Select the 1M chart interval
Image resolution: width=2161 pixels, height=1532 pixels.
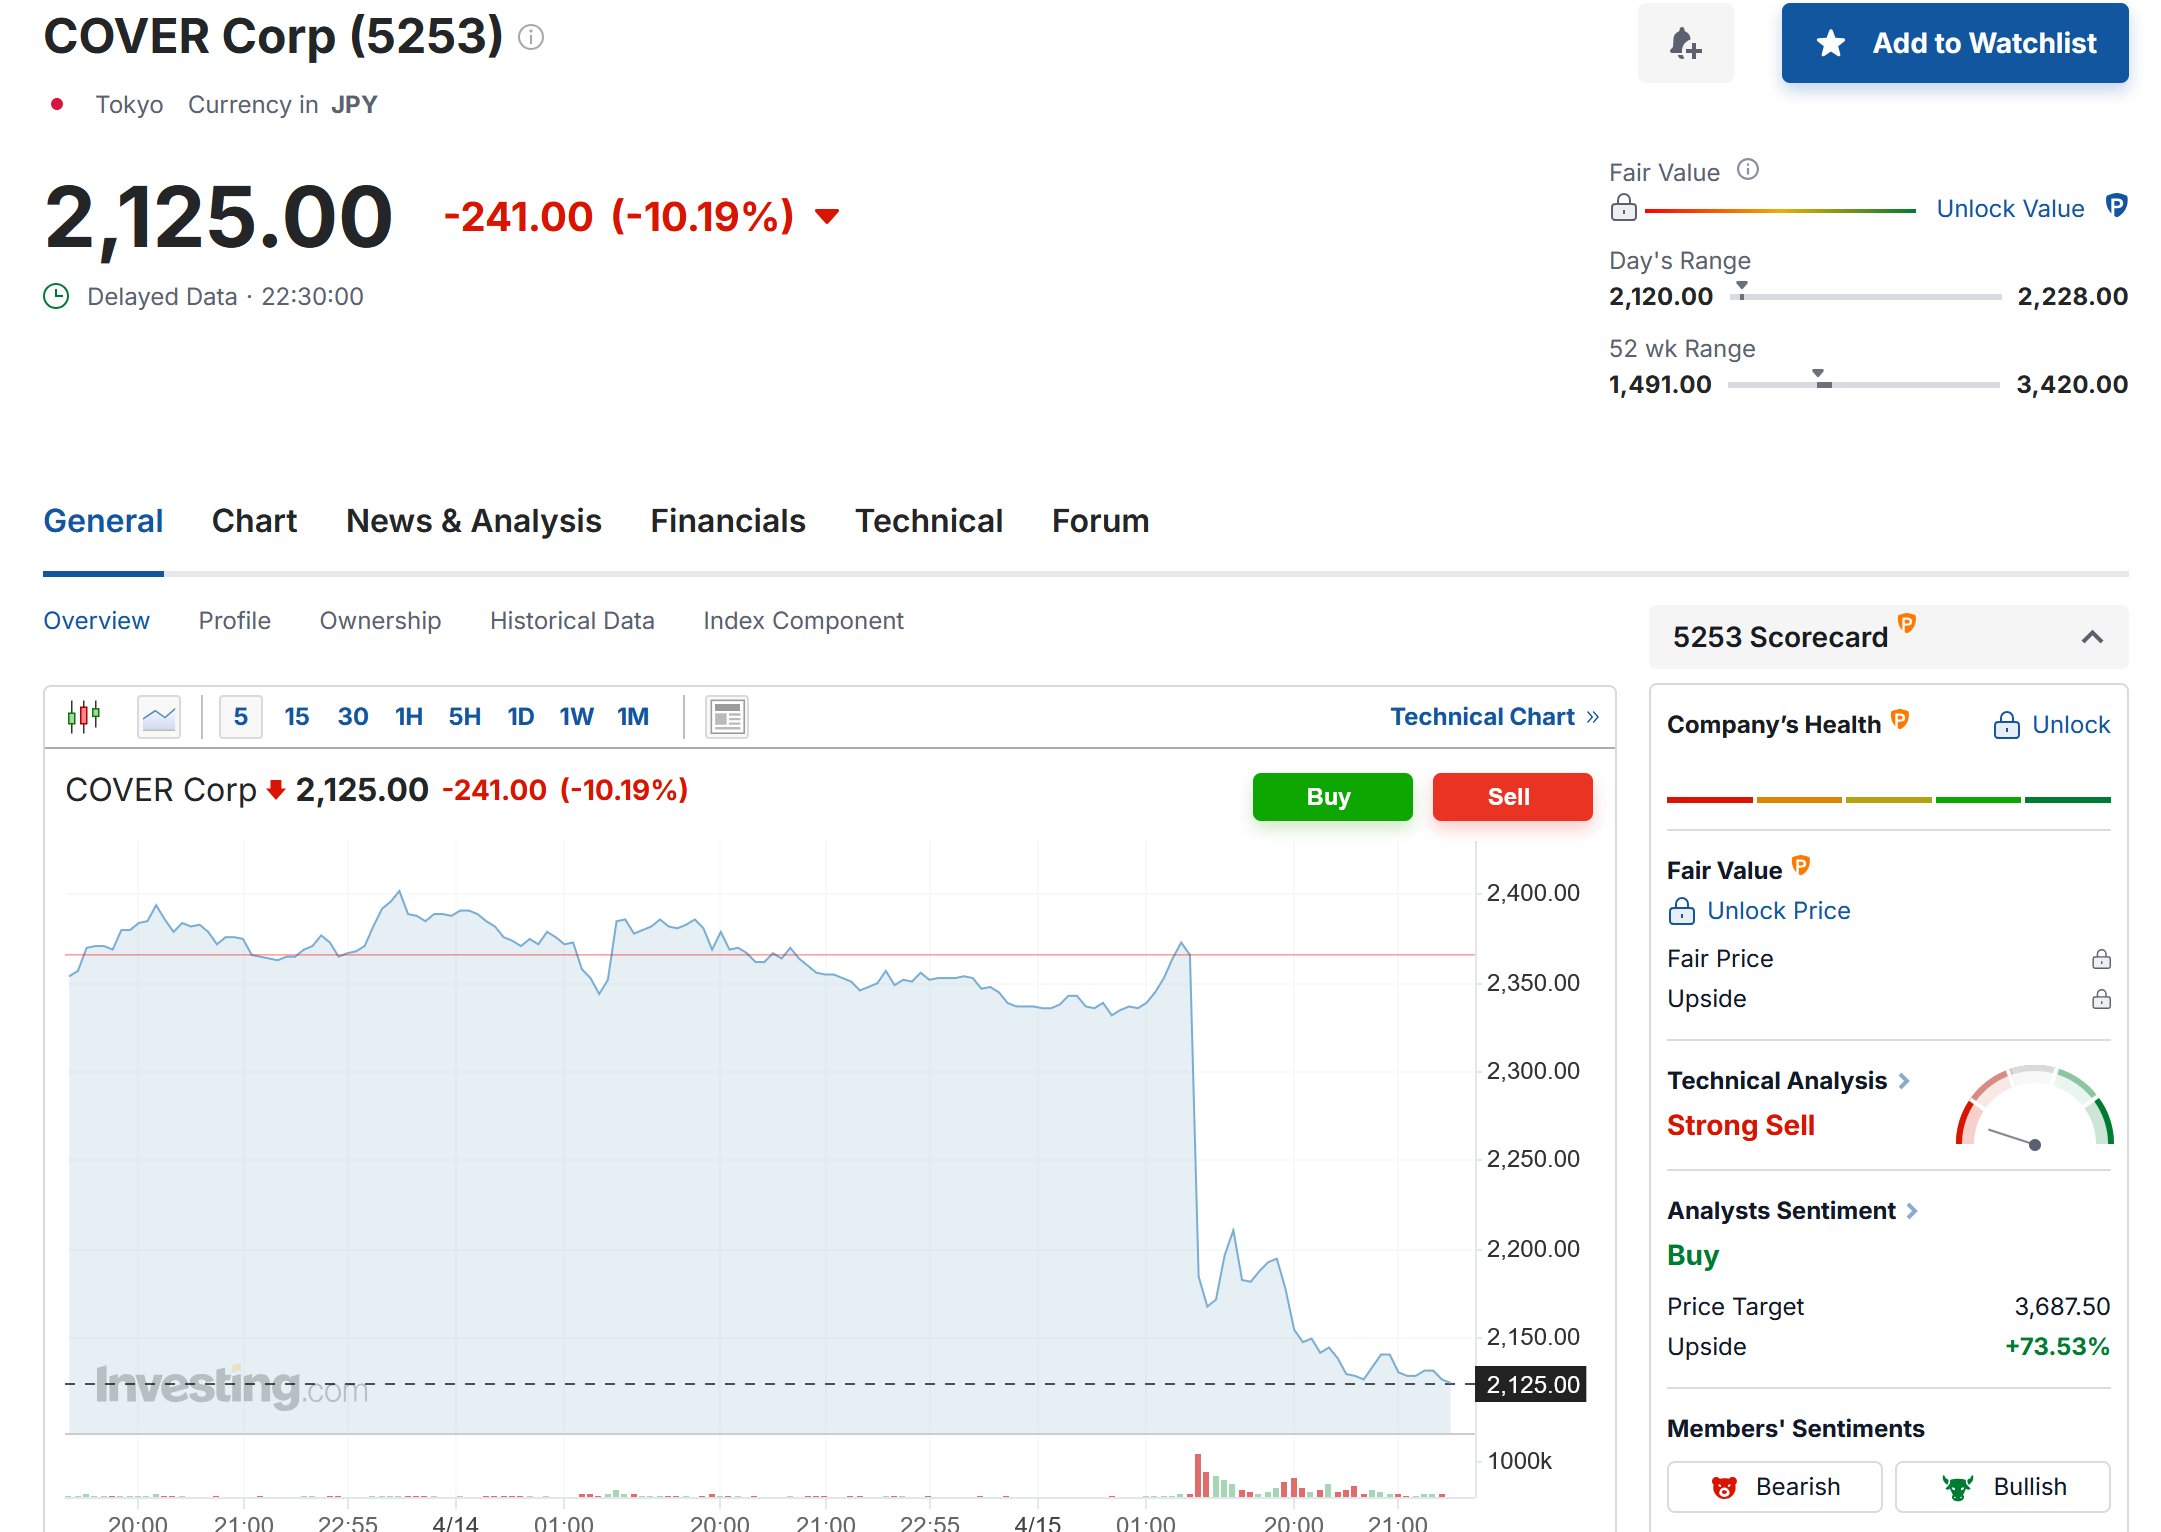pos(633,716)
